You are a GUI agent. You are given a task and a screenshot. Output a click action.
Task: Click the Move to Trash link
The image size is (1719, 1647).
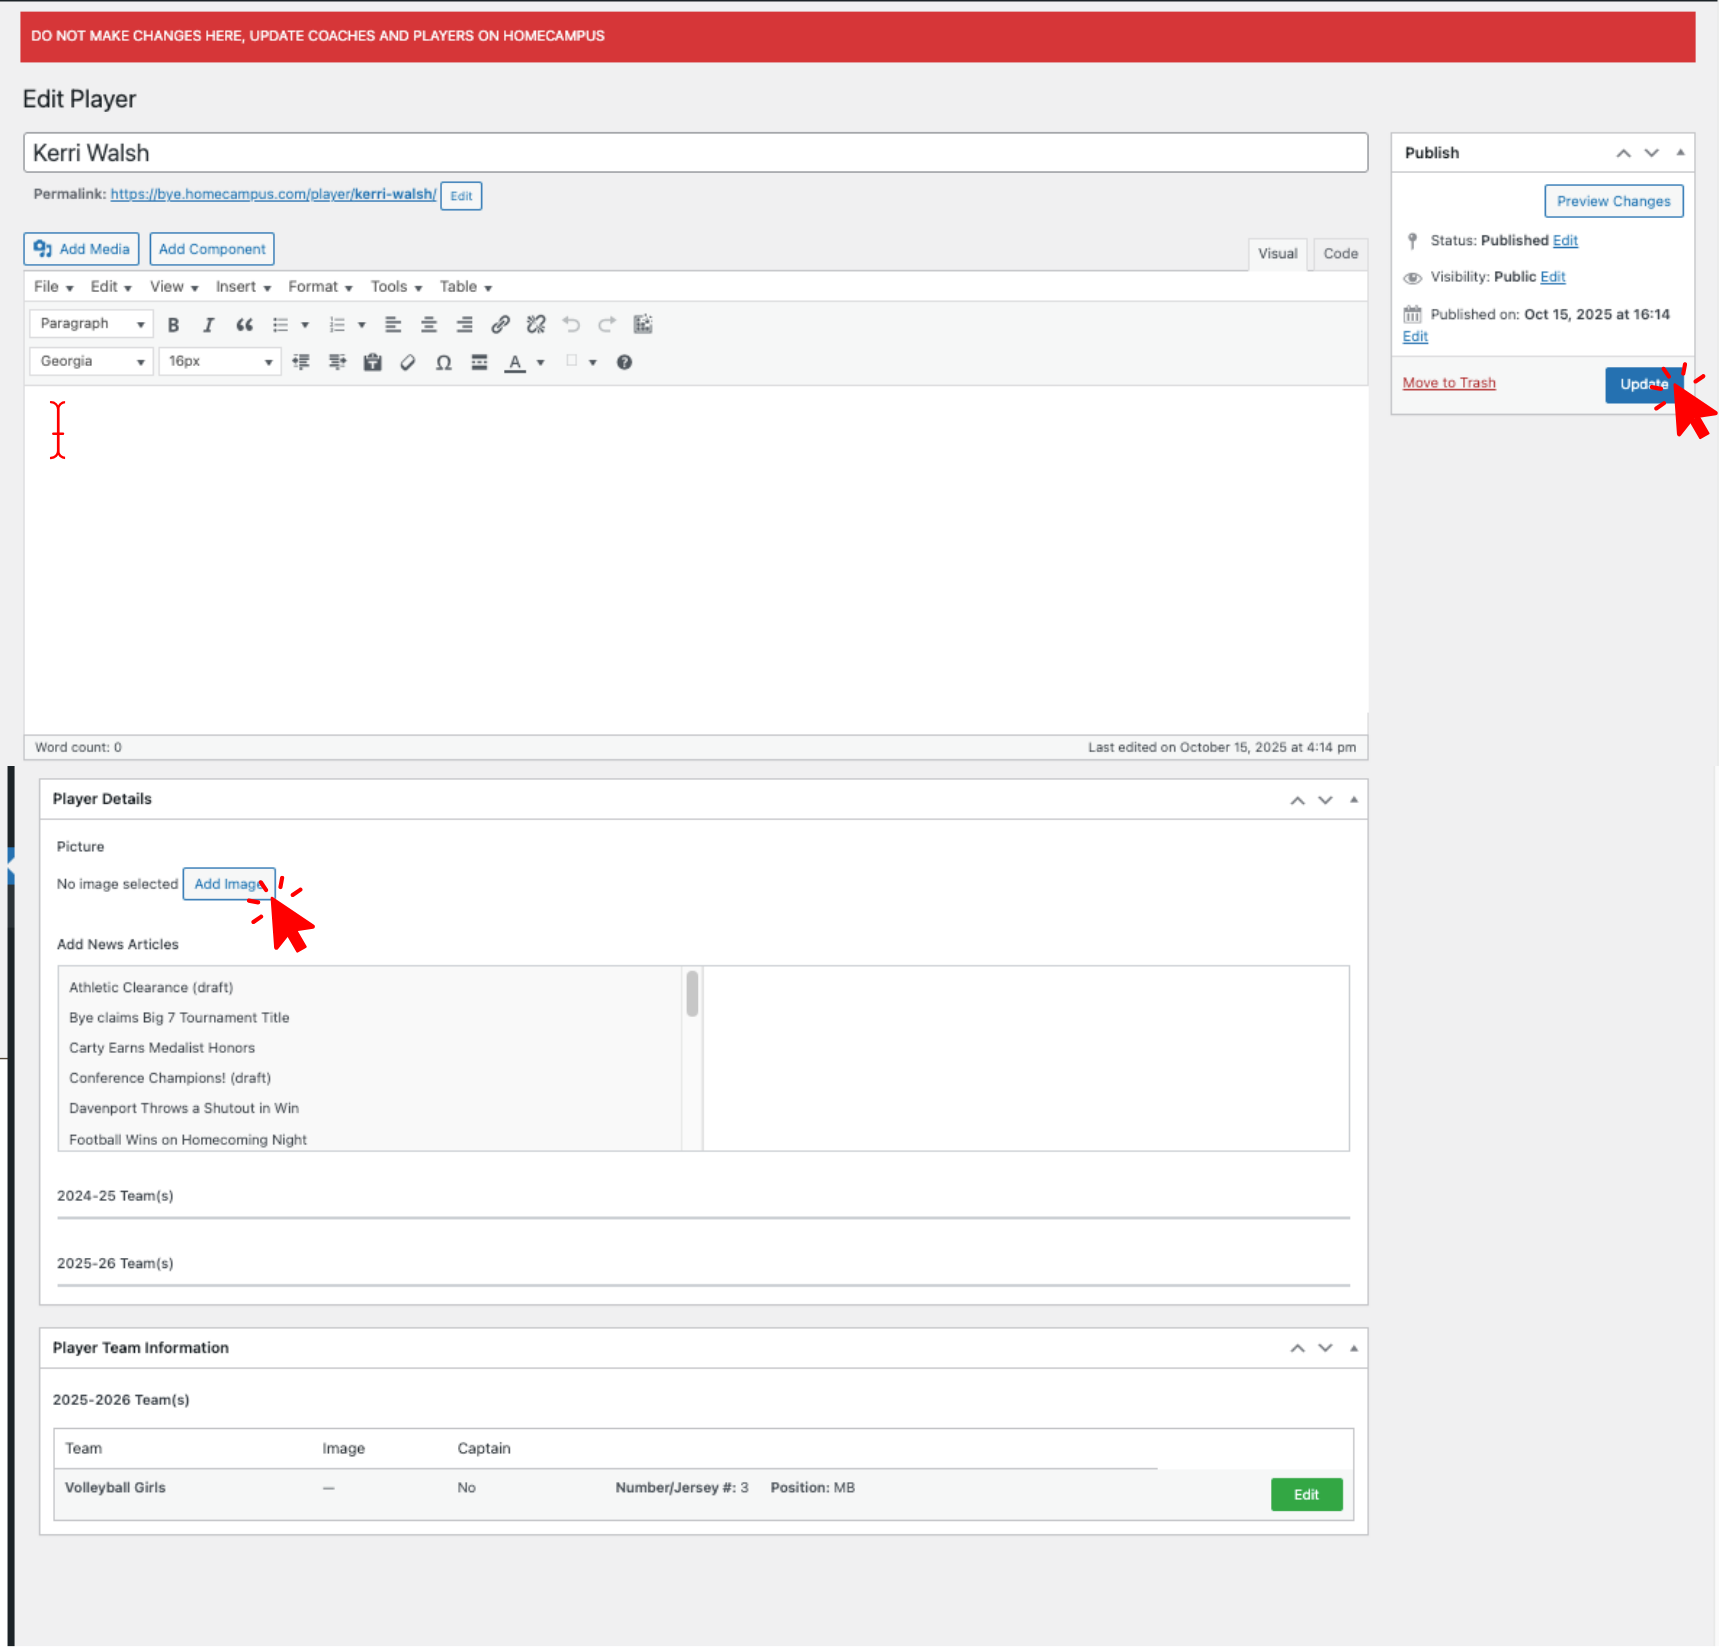(x=1449, y=383)
